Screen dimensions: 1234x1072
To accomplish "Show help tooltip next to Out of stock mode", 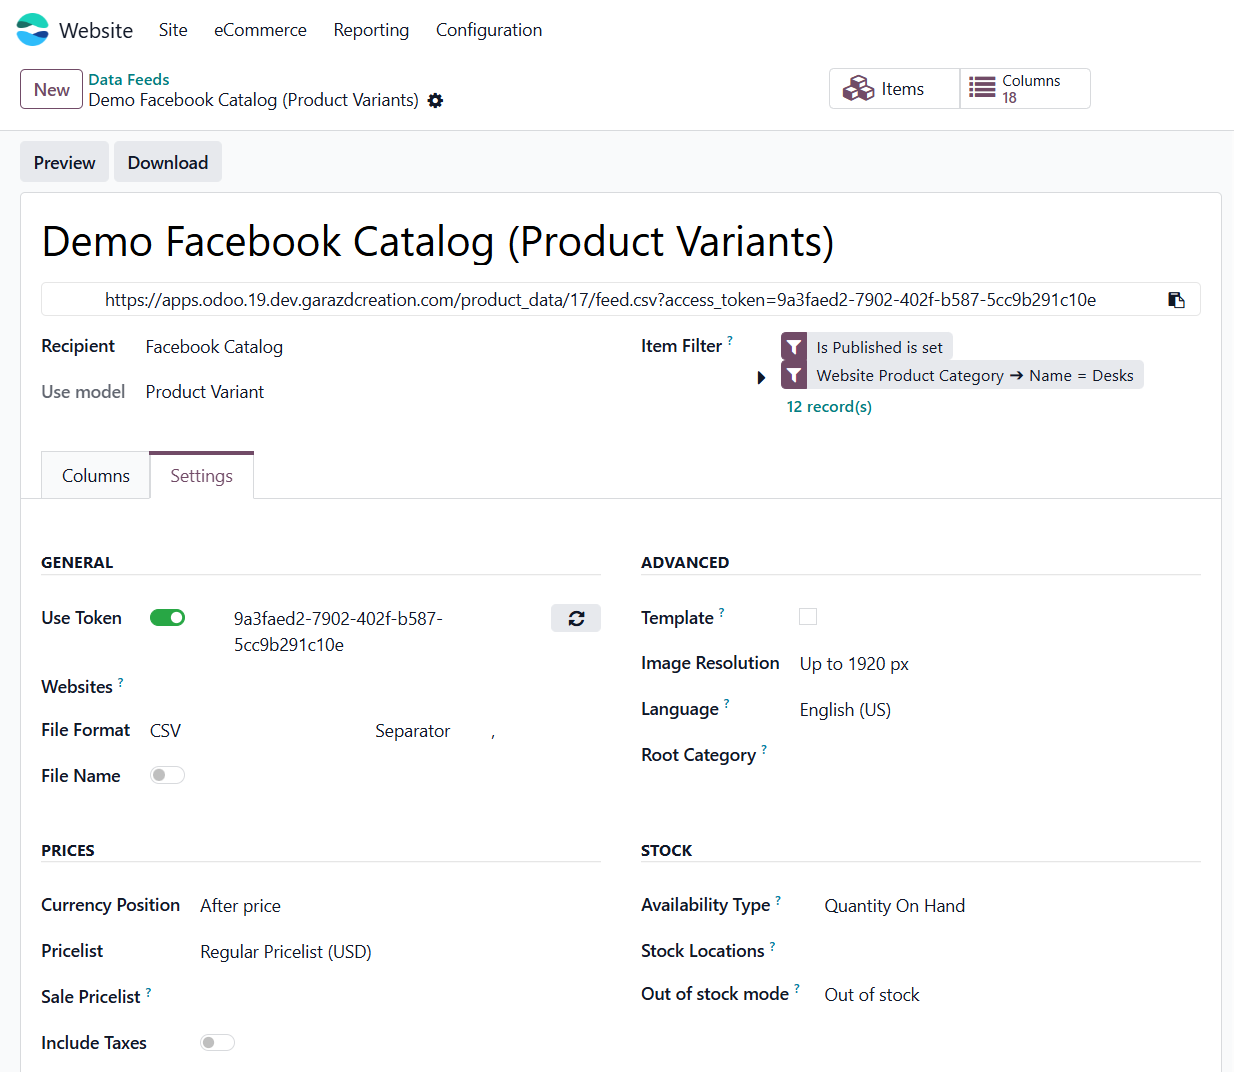I will click(797, 989).
